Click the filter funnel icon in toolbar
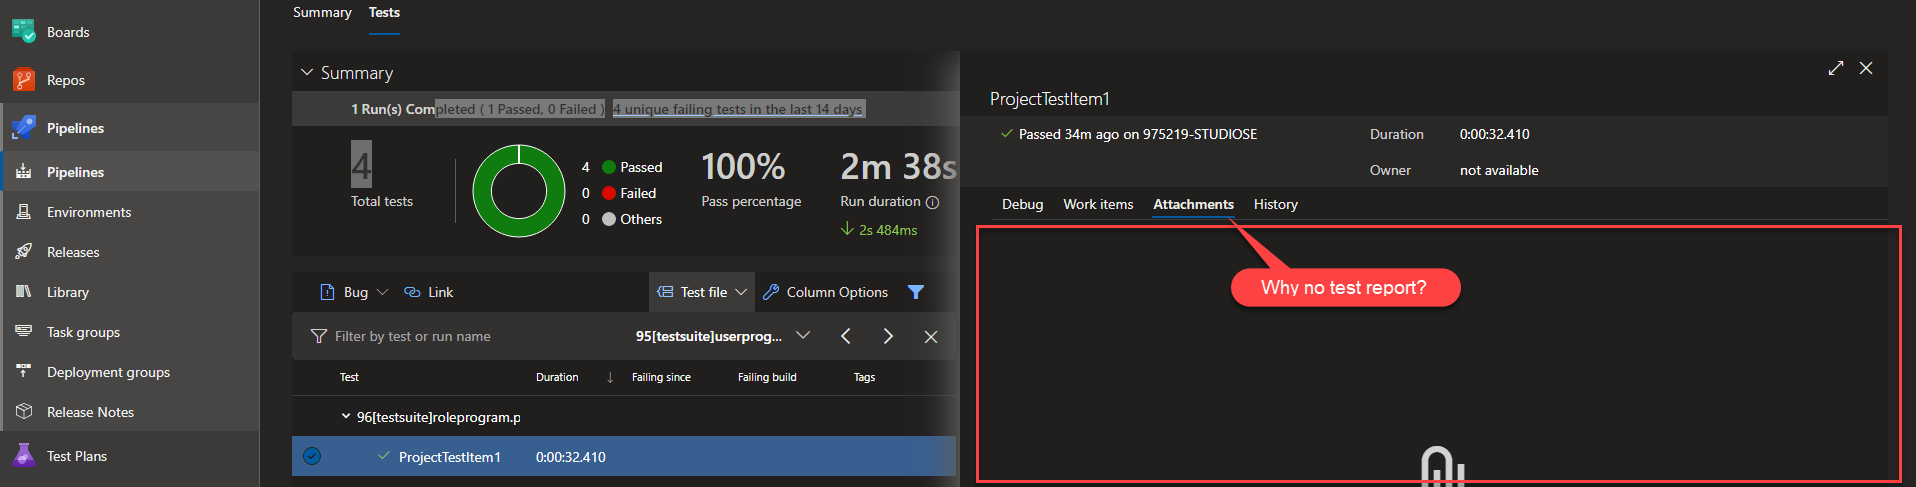 pos(915,292)
